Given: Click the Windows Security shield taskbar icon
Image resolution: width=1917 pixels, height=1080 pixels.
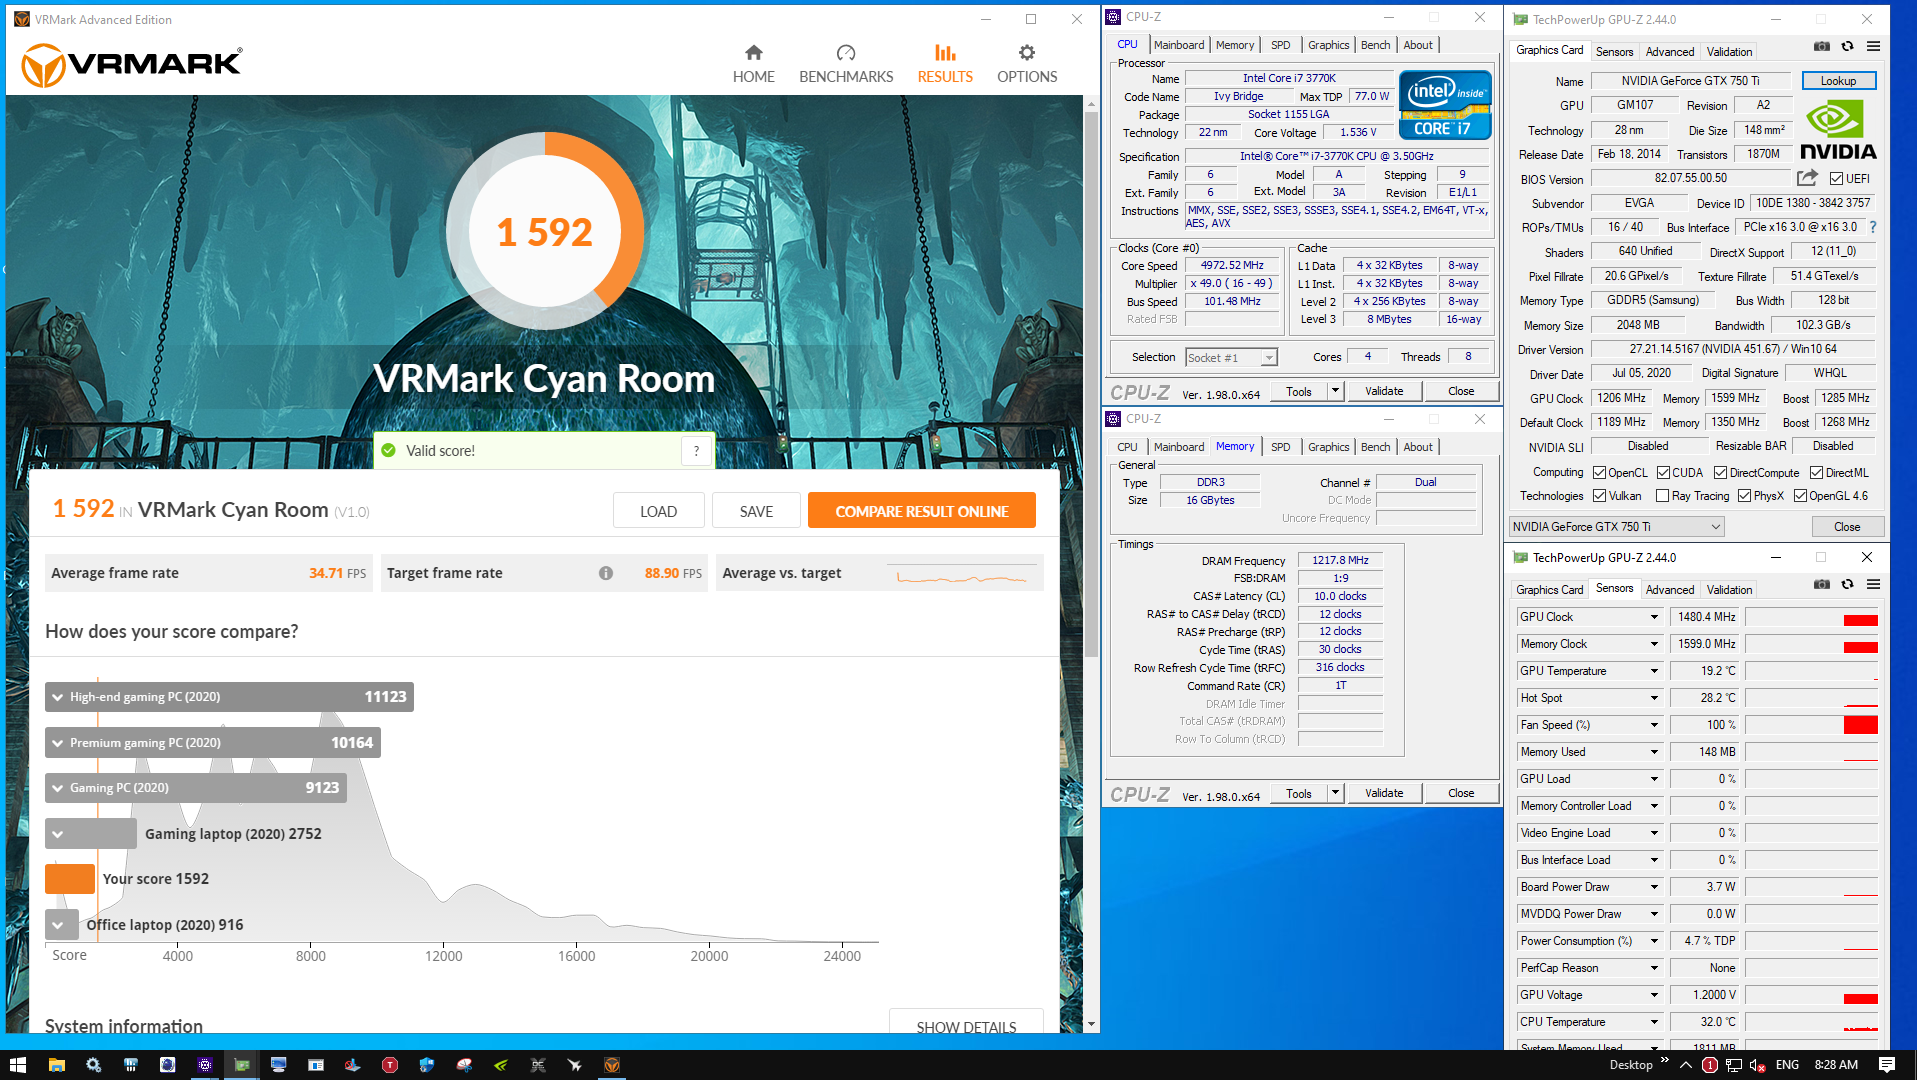Looking at the screenshot, I should (x=427, y=1065).
